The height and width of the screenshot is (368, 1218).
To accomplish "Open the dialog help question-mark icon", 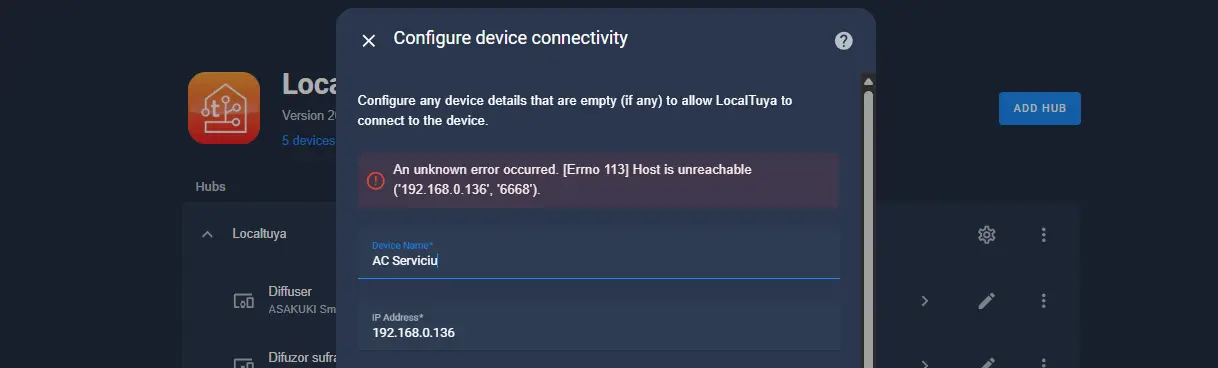I will (843, 40).
